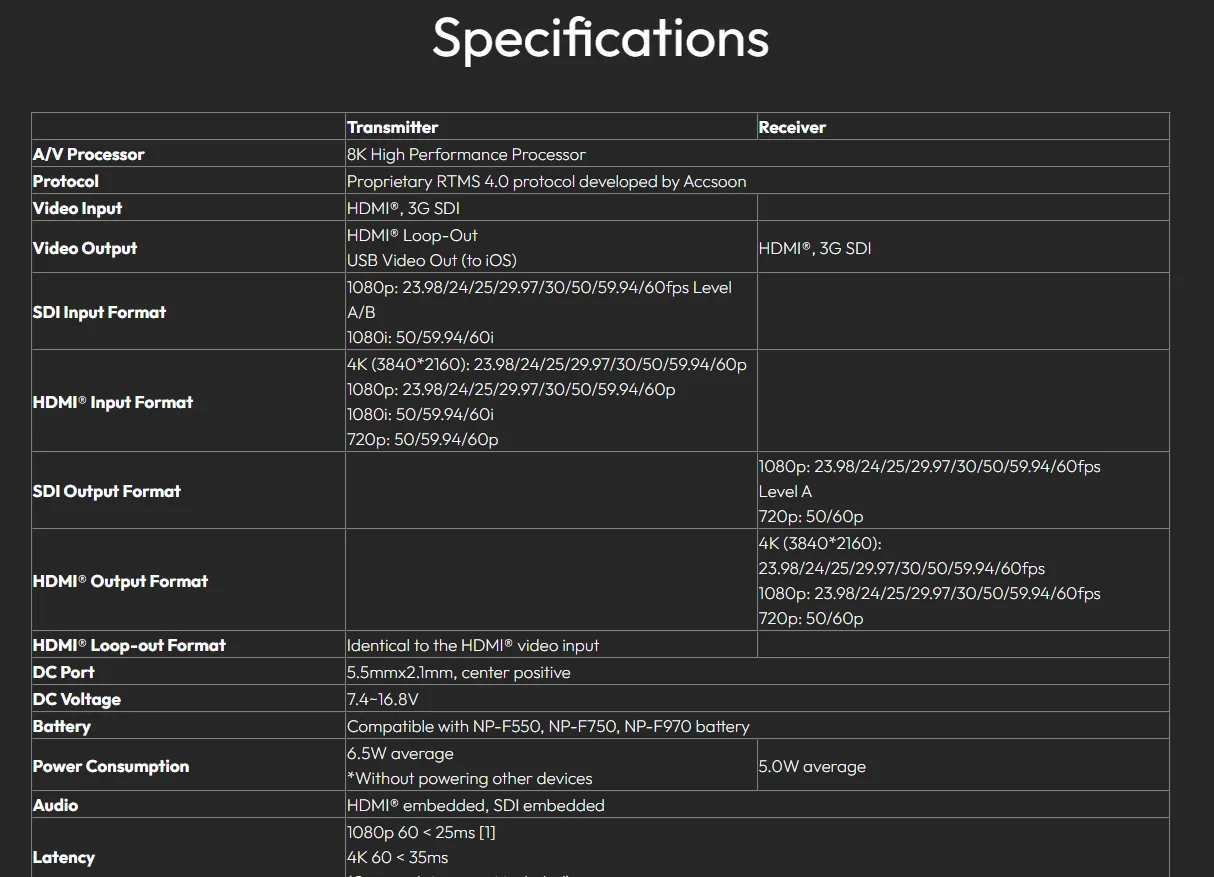This screenshot has width=1214, height=877.
Task: Click the Power Consumption row label
Action: (111, 766)
